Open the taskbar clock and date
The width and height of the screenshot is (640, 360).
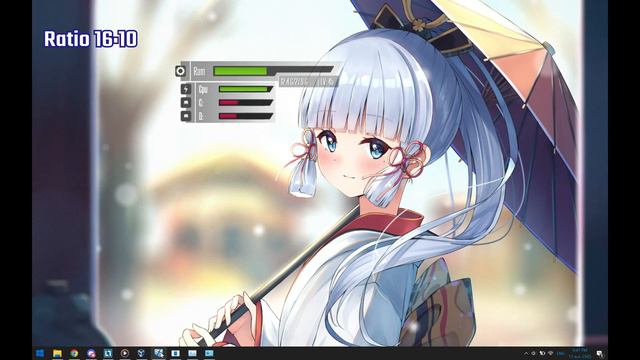pos(580,353)
